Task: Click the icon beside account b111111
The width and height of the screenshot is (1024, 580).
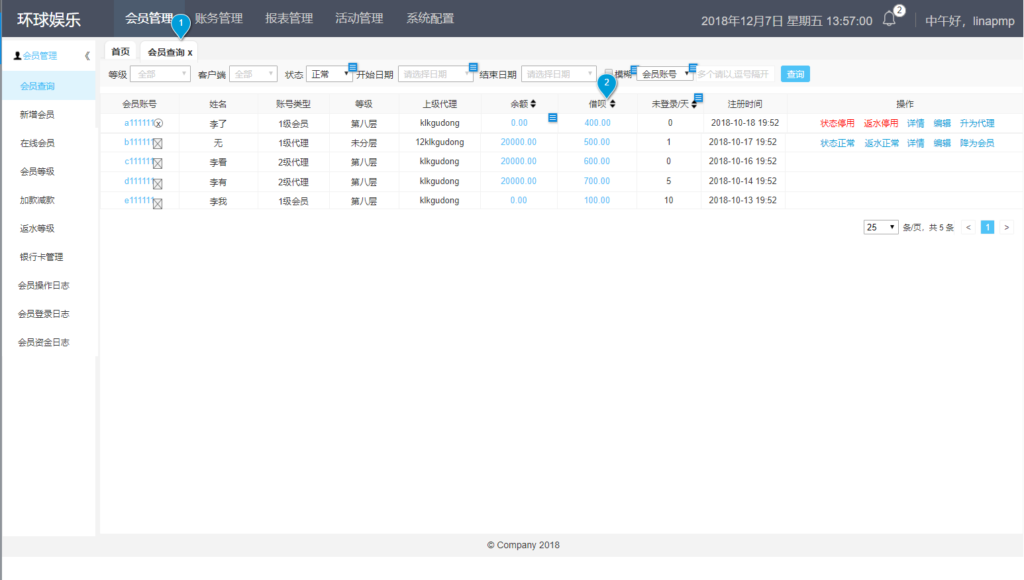Action: pyautogui.click(x=158, y=143)
